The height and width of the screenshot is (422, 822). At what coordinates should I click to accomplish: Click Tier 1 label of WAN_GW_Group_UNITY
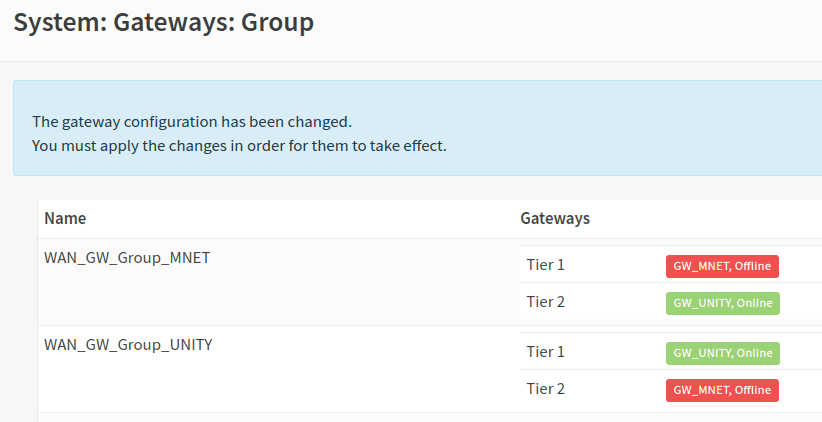(x=546, y=352)
